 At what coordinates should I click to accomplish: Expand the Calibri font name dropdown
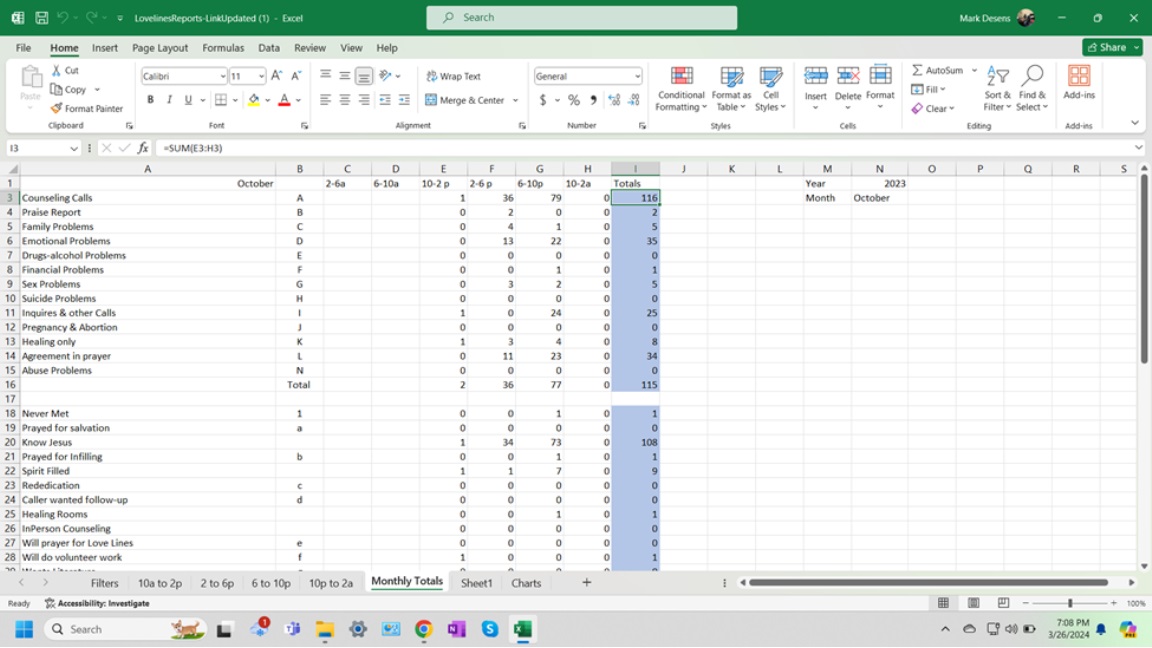[222, 77]
